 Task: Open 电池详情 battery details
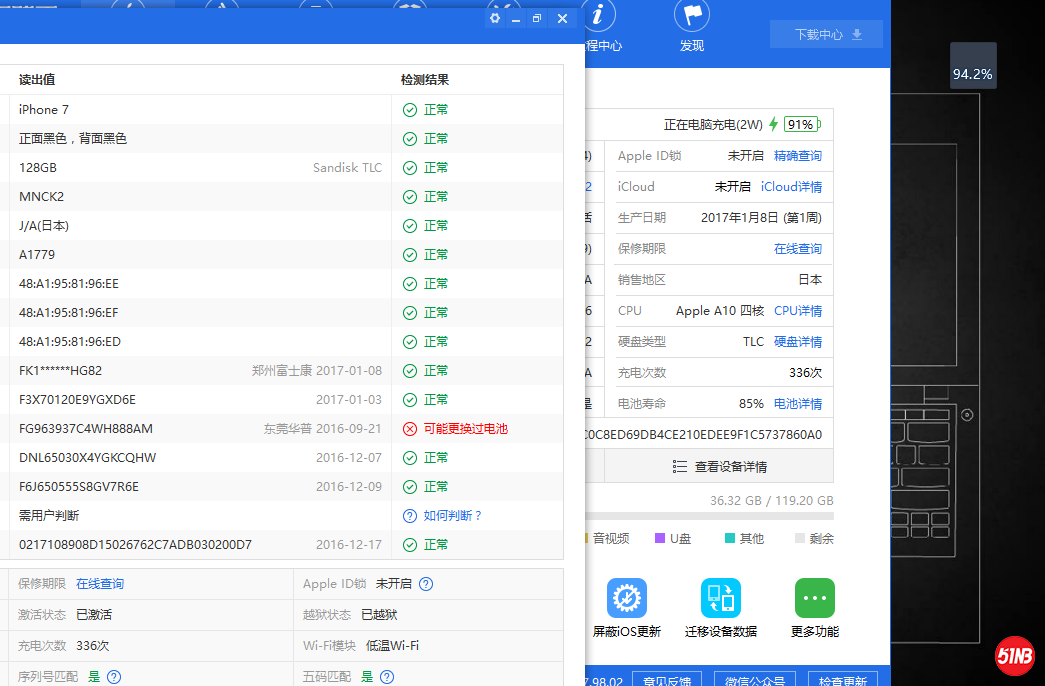(x=798, y=403)
